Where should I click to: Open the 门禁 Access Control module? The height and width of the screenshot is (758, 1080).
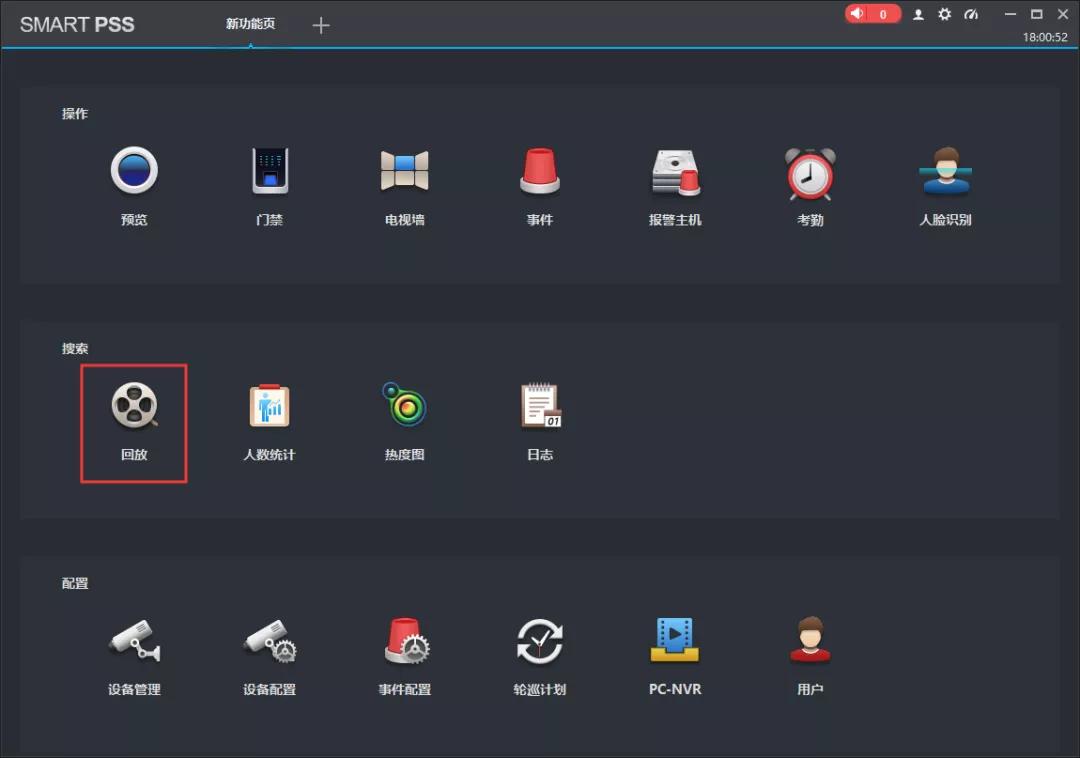point(268,180)
